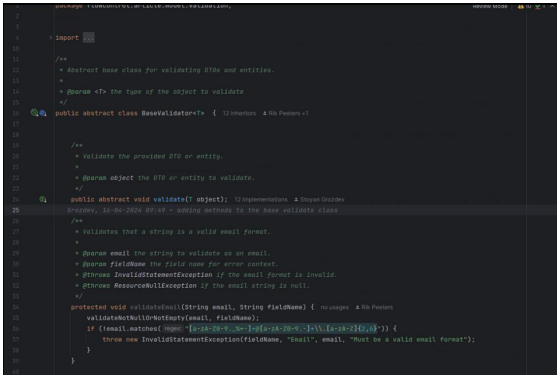559x380 pixels.
Task: Open the 12 inheritors hint
Action: click(239, 113)
